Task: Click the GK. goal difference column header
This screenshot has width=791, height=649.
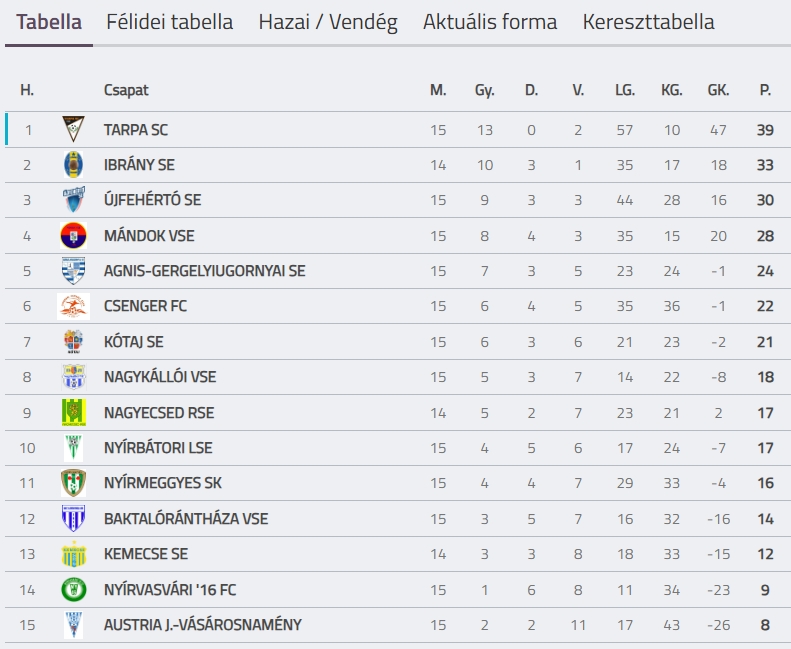Action: coord(718,90)
